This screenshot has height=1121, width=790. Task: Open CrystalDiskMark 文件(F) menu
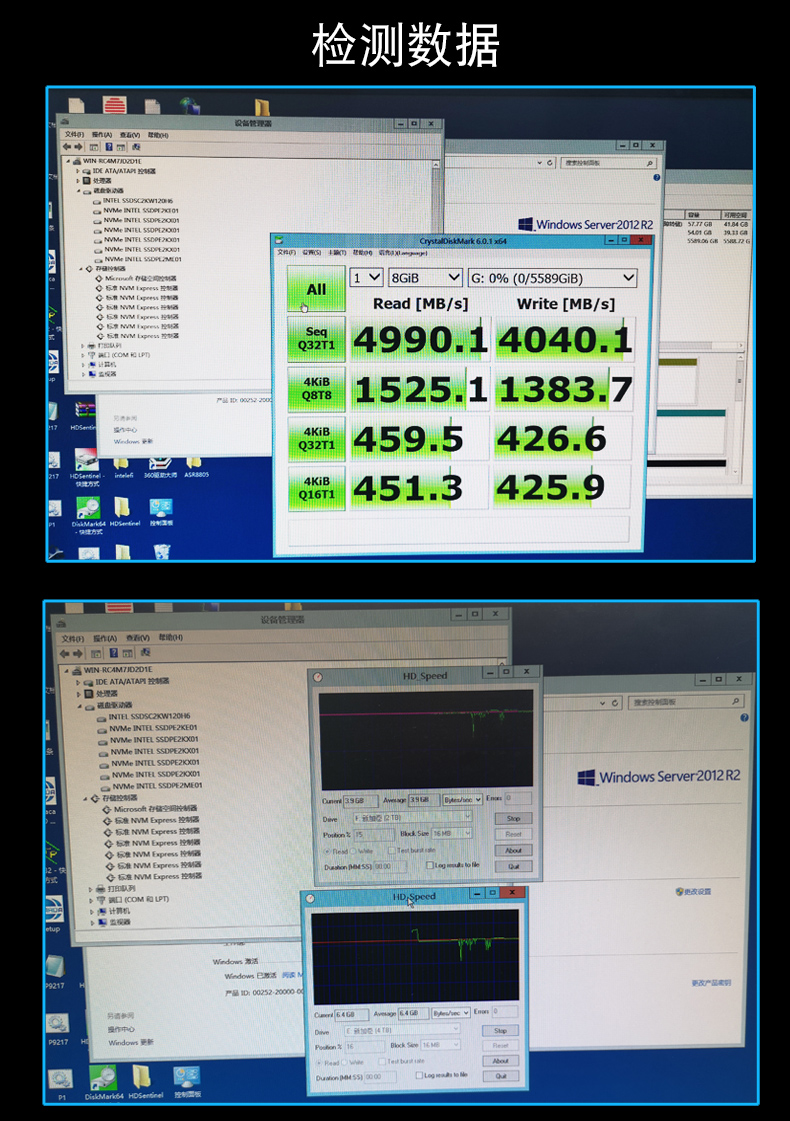click(286, 252)
